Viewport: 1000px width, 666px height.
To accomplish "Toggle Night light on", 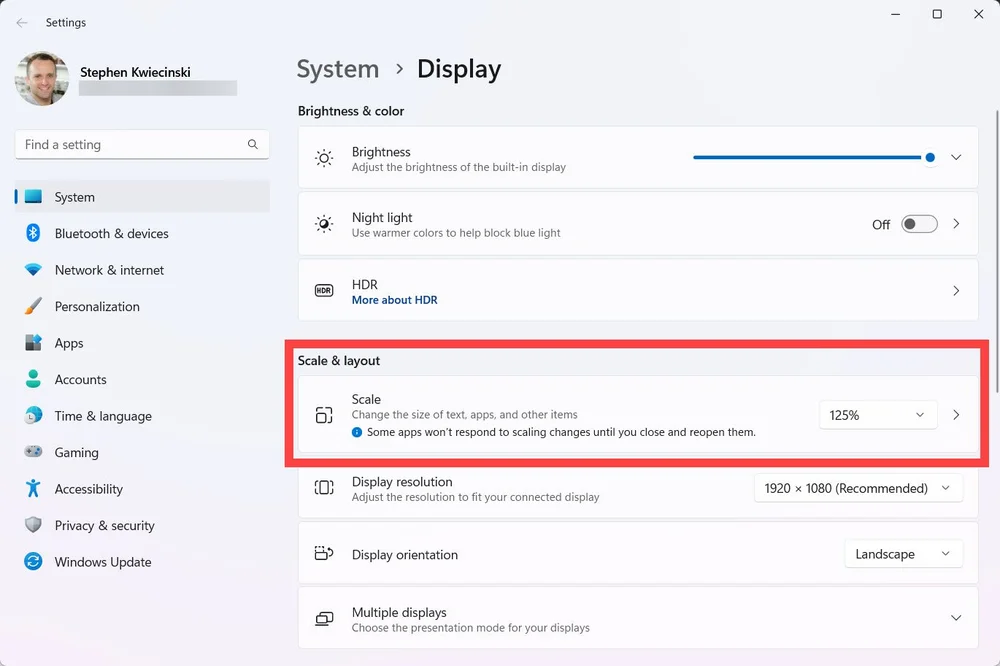I will click(x=919, y=223).
